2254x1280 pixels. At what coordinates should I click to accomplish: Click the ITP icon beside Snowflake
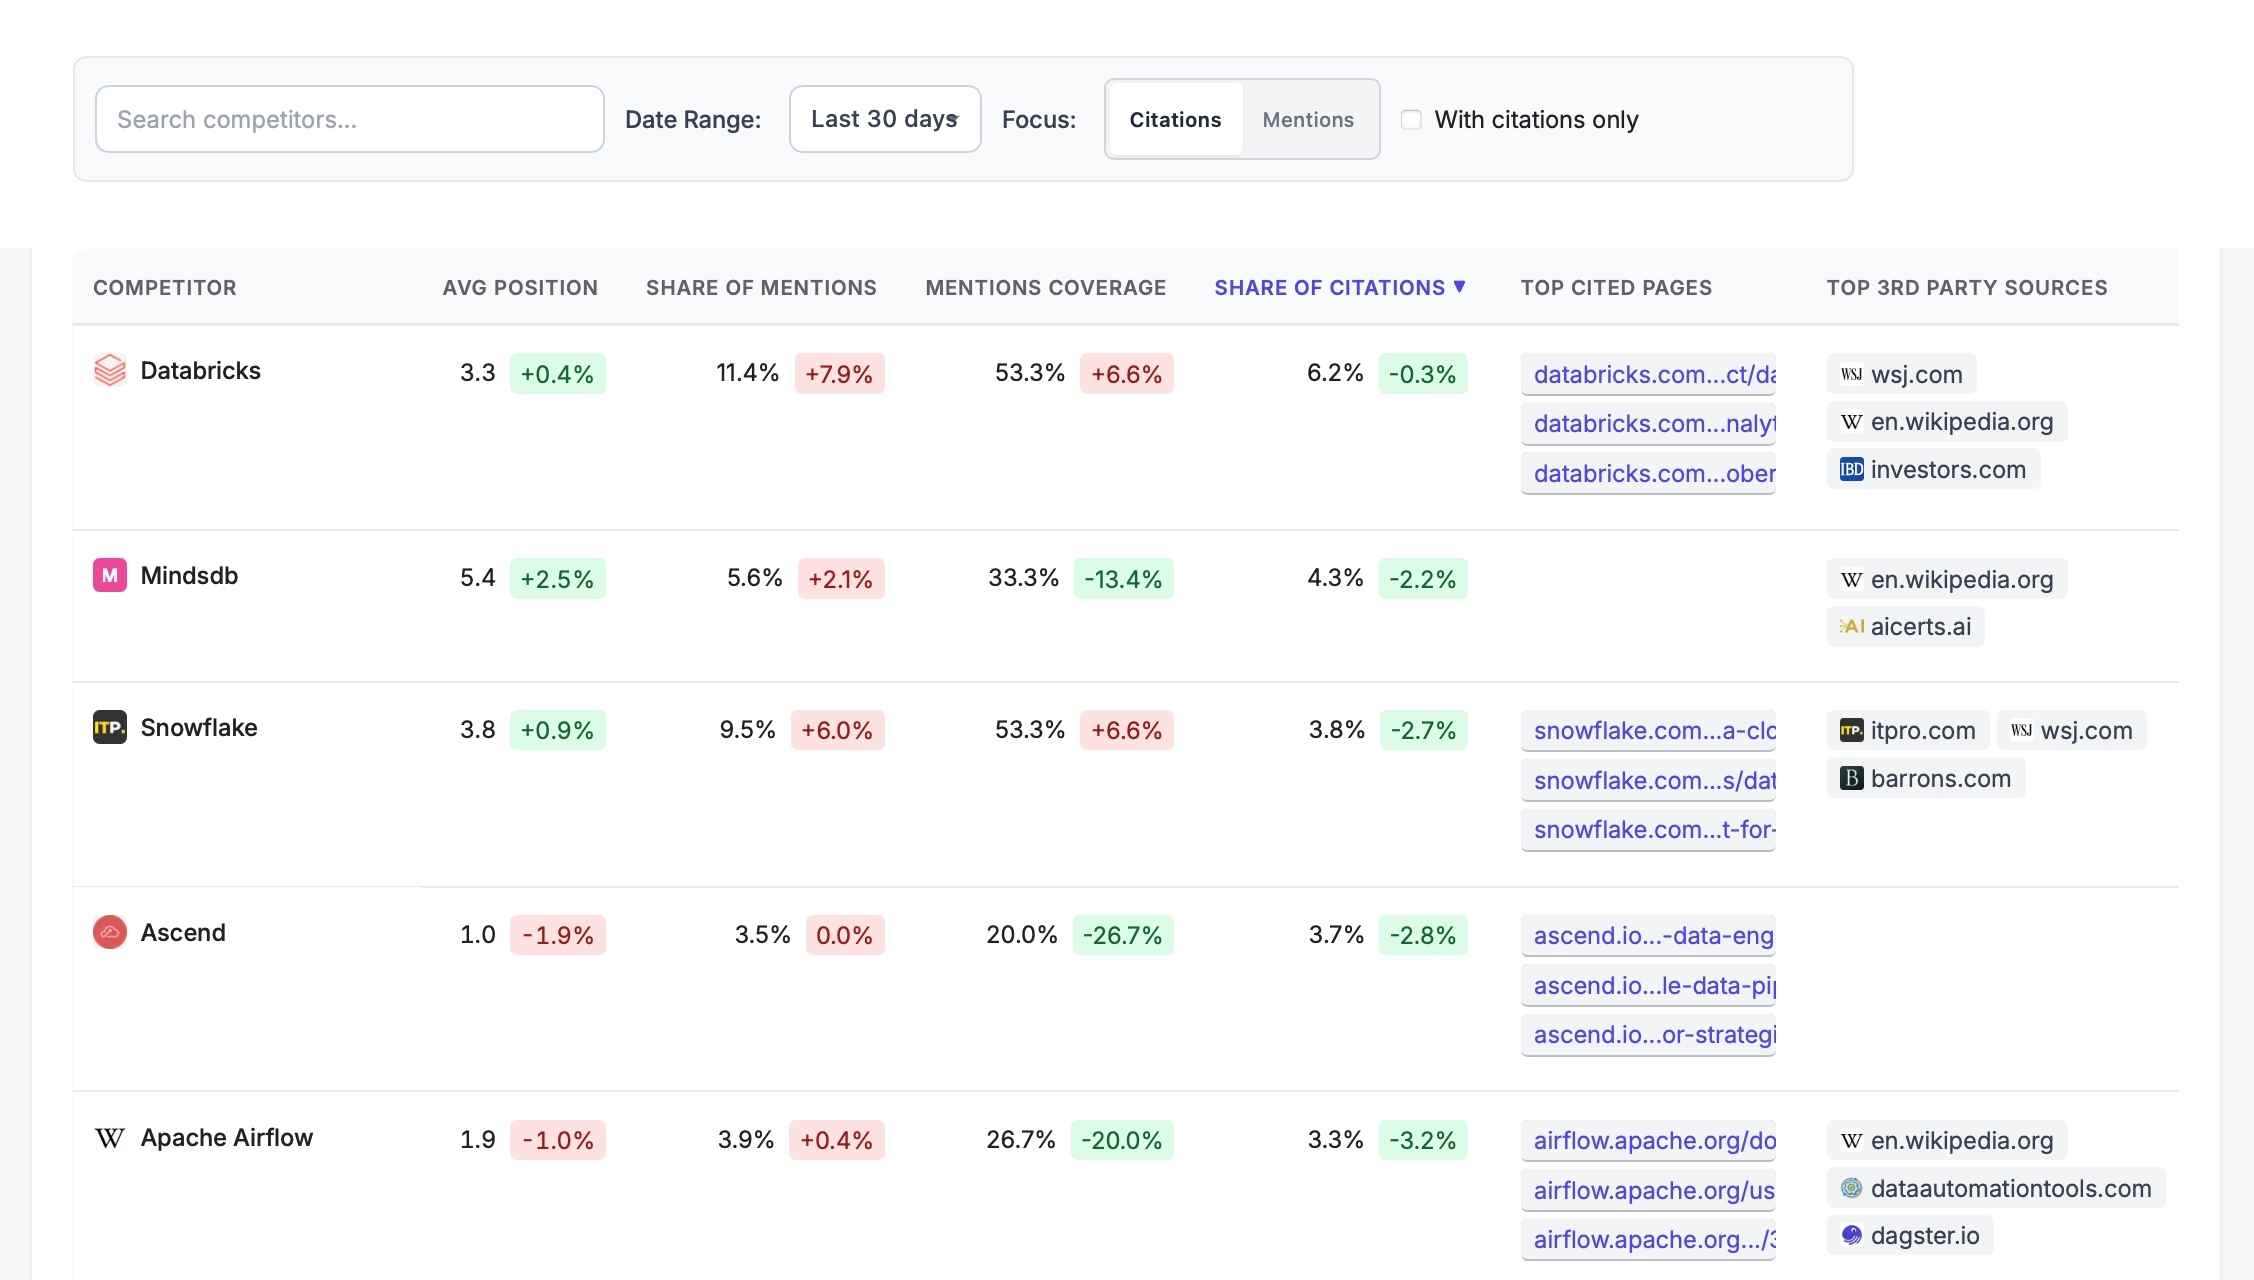[110, 728]
